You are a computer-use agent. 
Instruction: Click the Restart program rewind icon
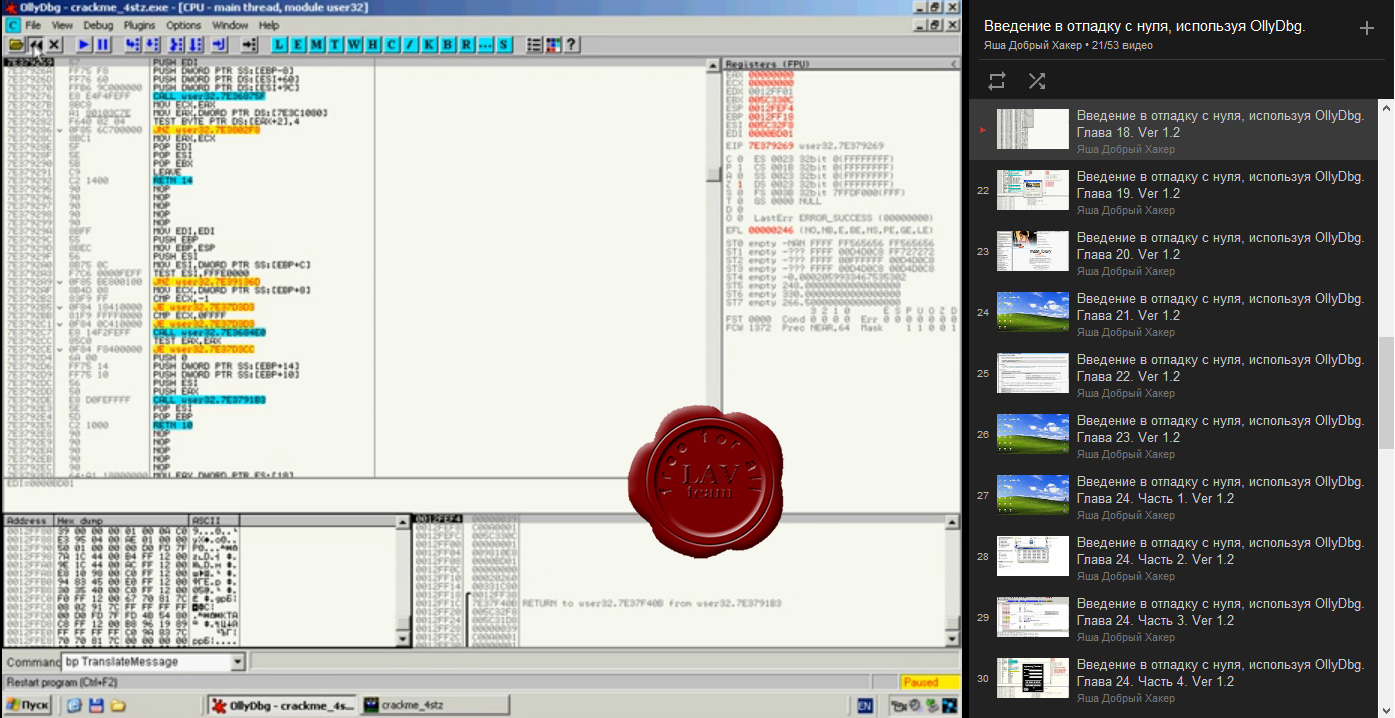pyautogui.click(x=36, y=44)
